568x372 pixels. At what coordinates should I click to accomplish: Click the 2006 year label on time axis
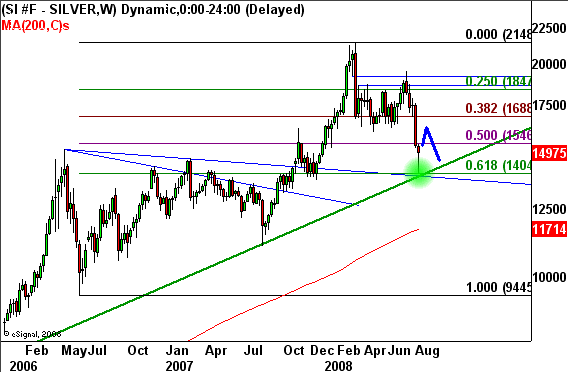click(x=23, y=365)
